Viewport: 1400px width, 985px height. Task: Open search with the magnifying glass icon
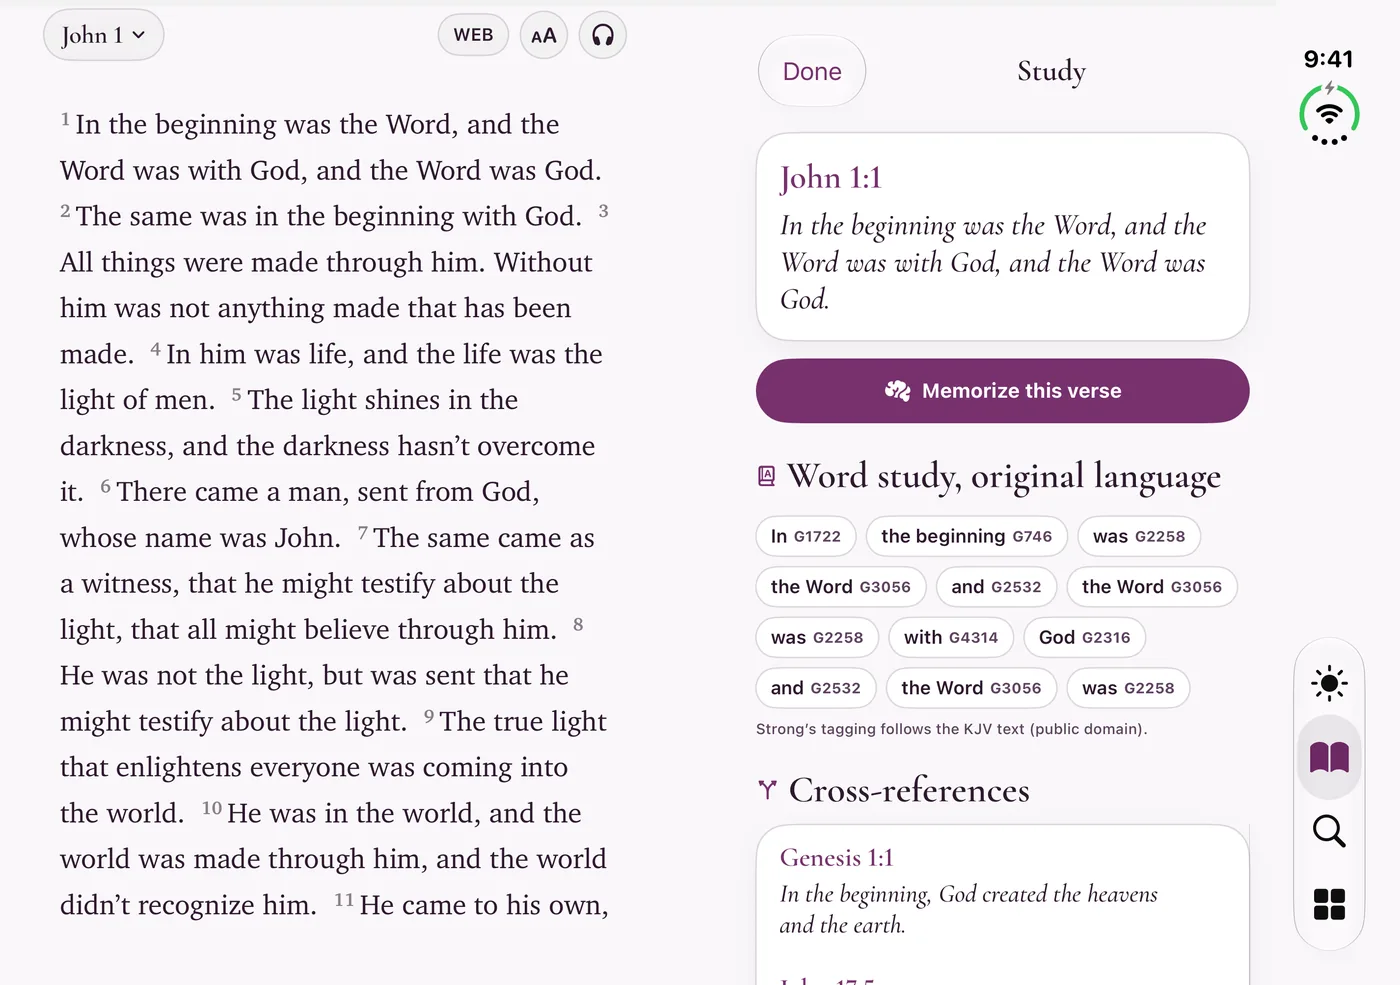pos(1329,831)
